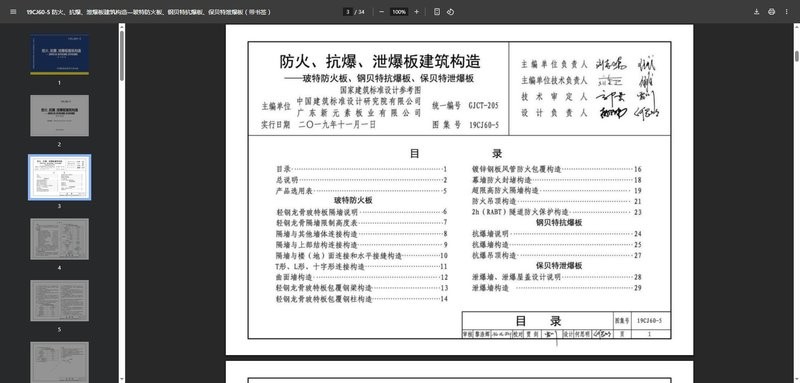
Task: Click the GJCT-205 unified number text
Action: [x=483, y=106]
